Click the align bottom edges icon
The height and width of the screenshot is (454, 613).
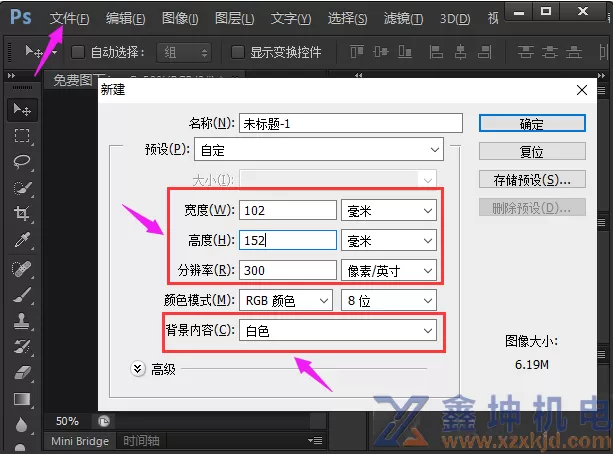pos(405,52)
